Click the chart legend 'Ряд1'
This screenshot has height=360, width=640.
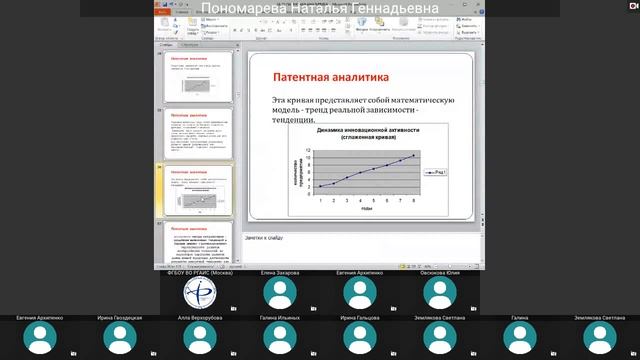tap(435, 172)
